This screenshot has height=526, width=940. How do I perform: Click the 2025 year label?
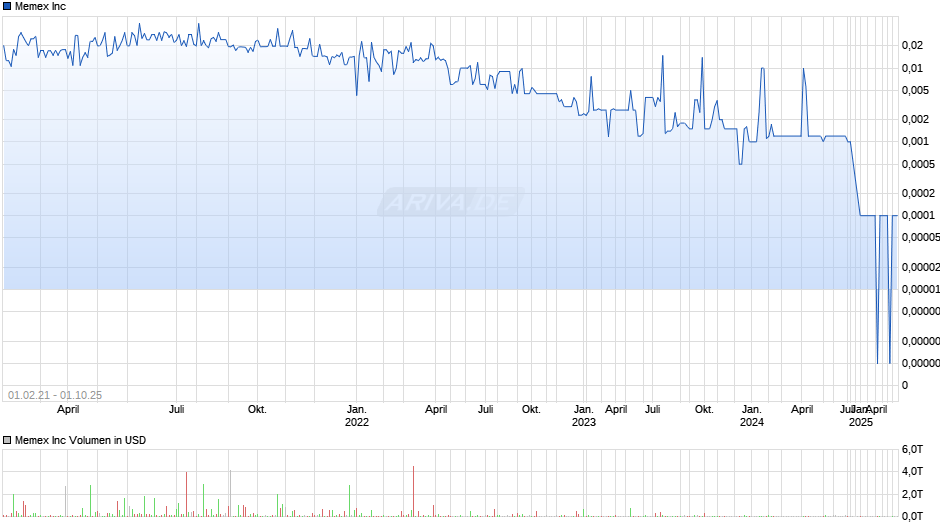click(861, 422)
